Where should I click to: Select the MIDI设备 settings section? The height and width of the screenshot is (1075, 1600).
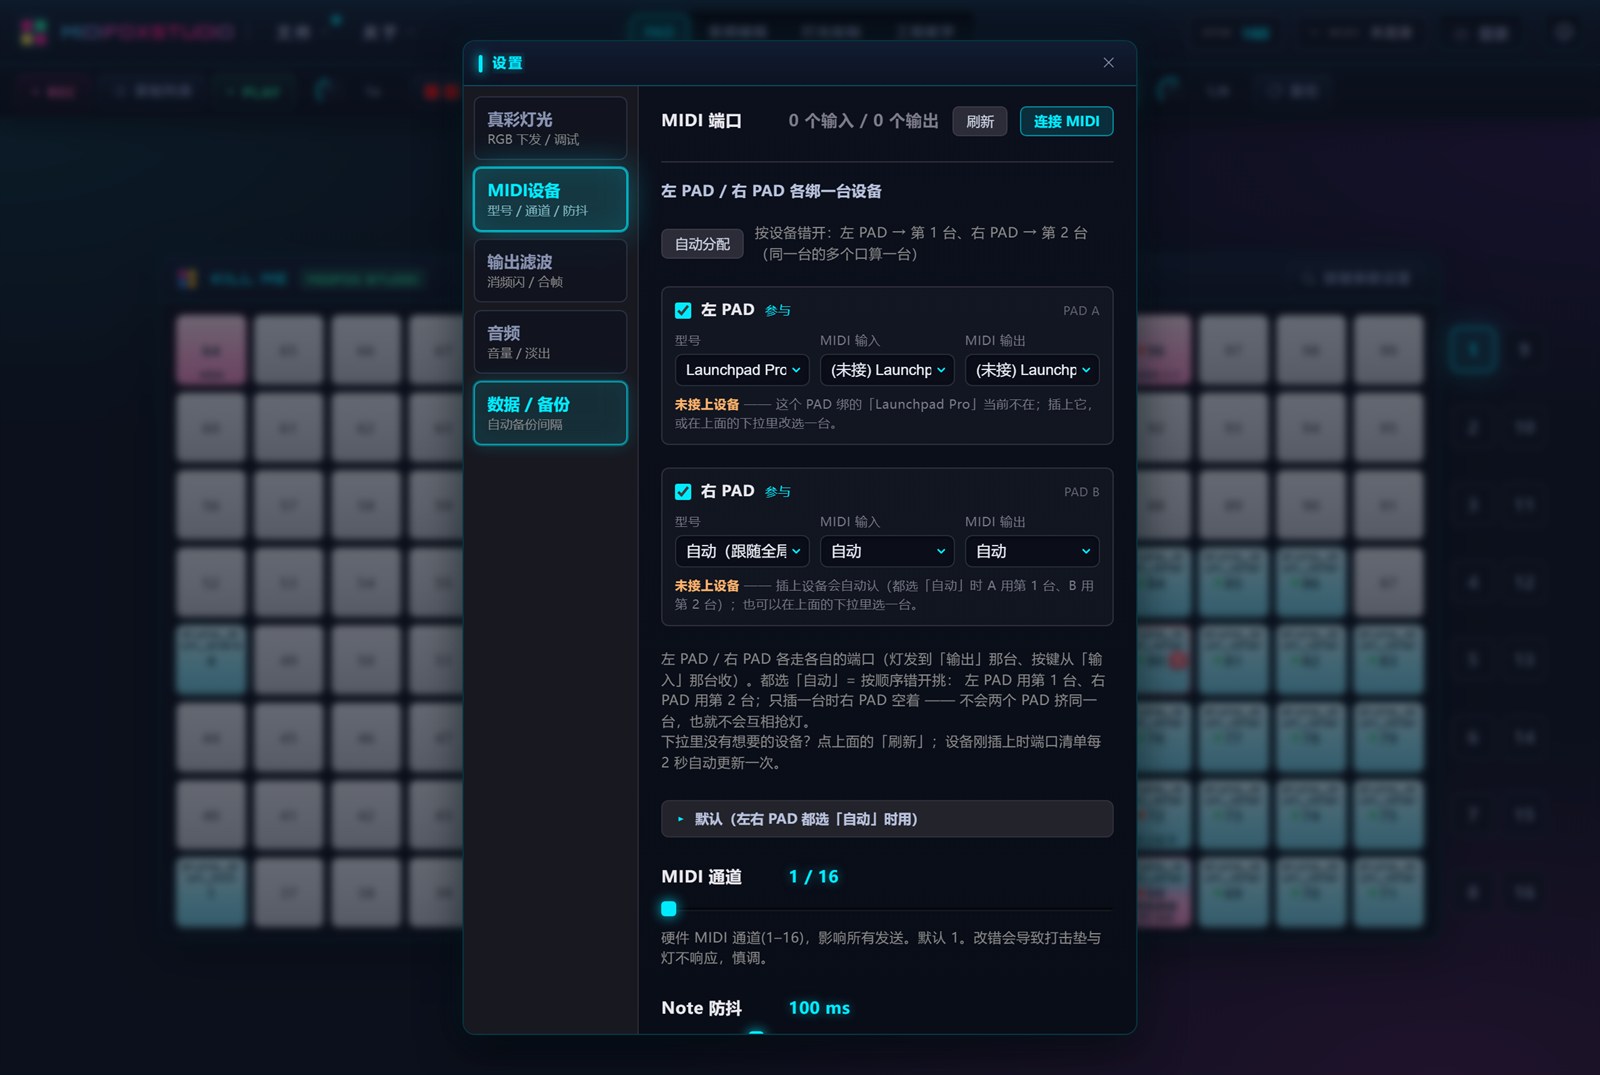[x=550, y=199]
